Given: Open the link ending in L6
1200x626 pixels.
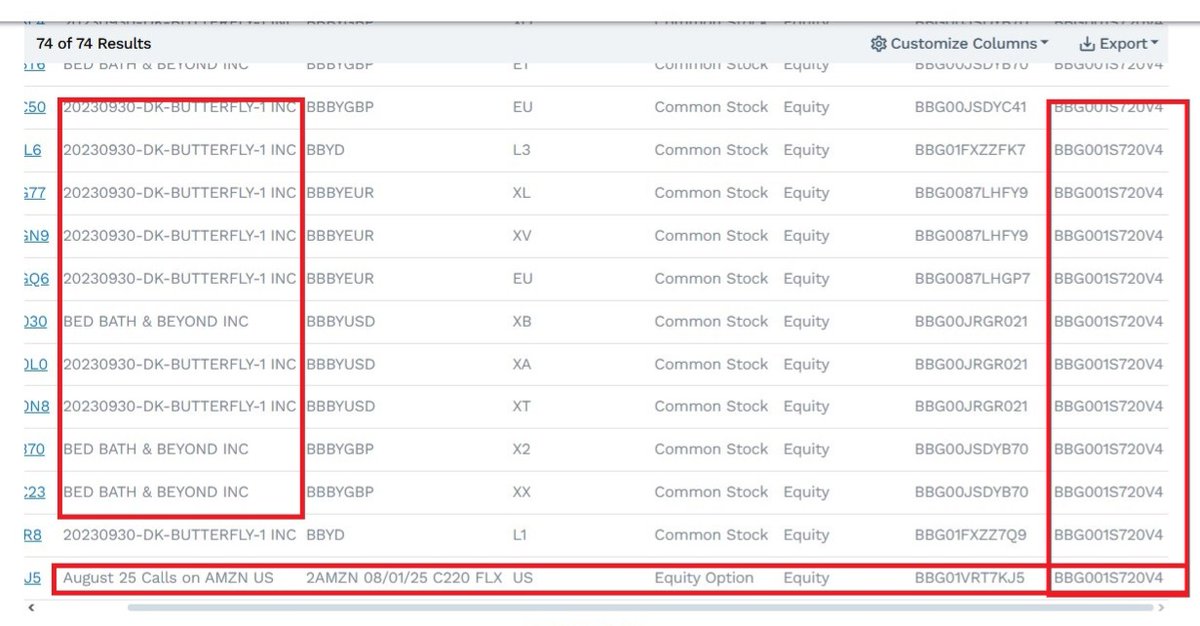Looking at the screenshot, I should pos(33,150).
